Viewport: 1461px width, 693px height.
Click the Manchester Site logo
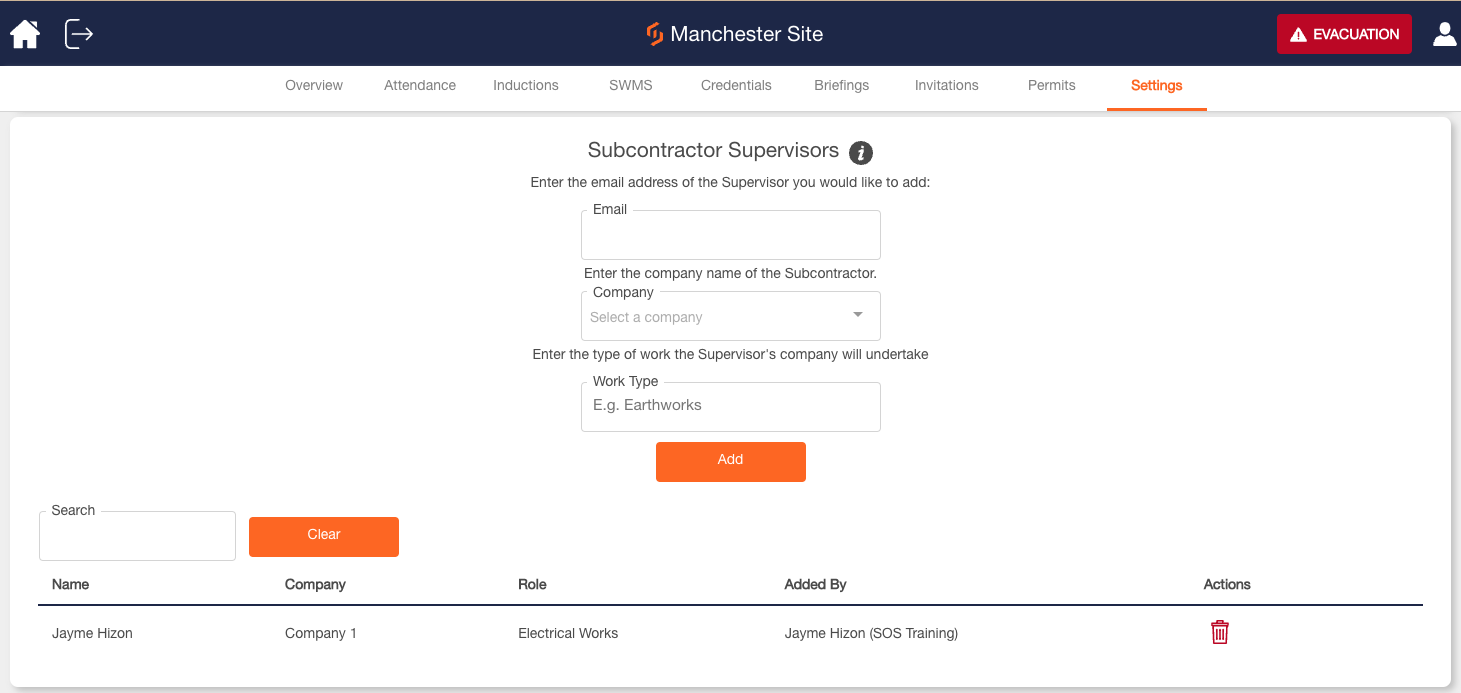655,34
